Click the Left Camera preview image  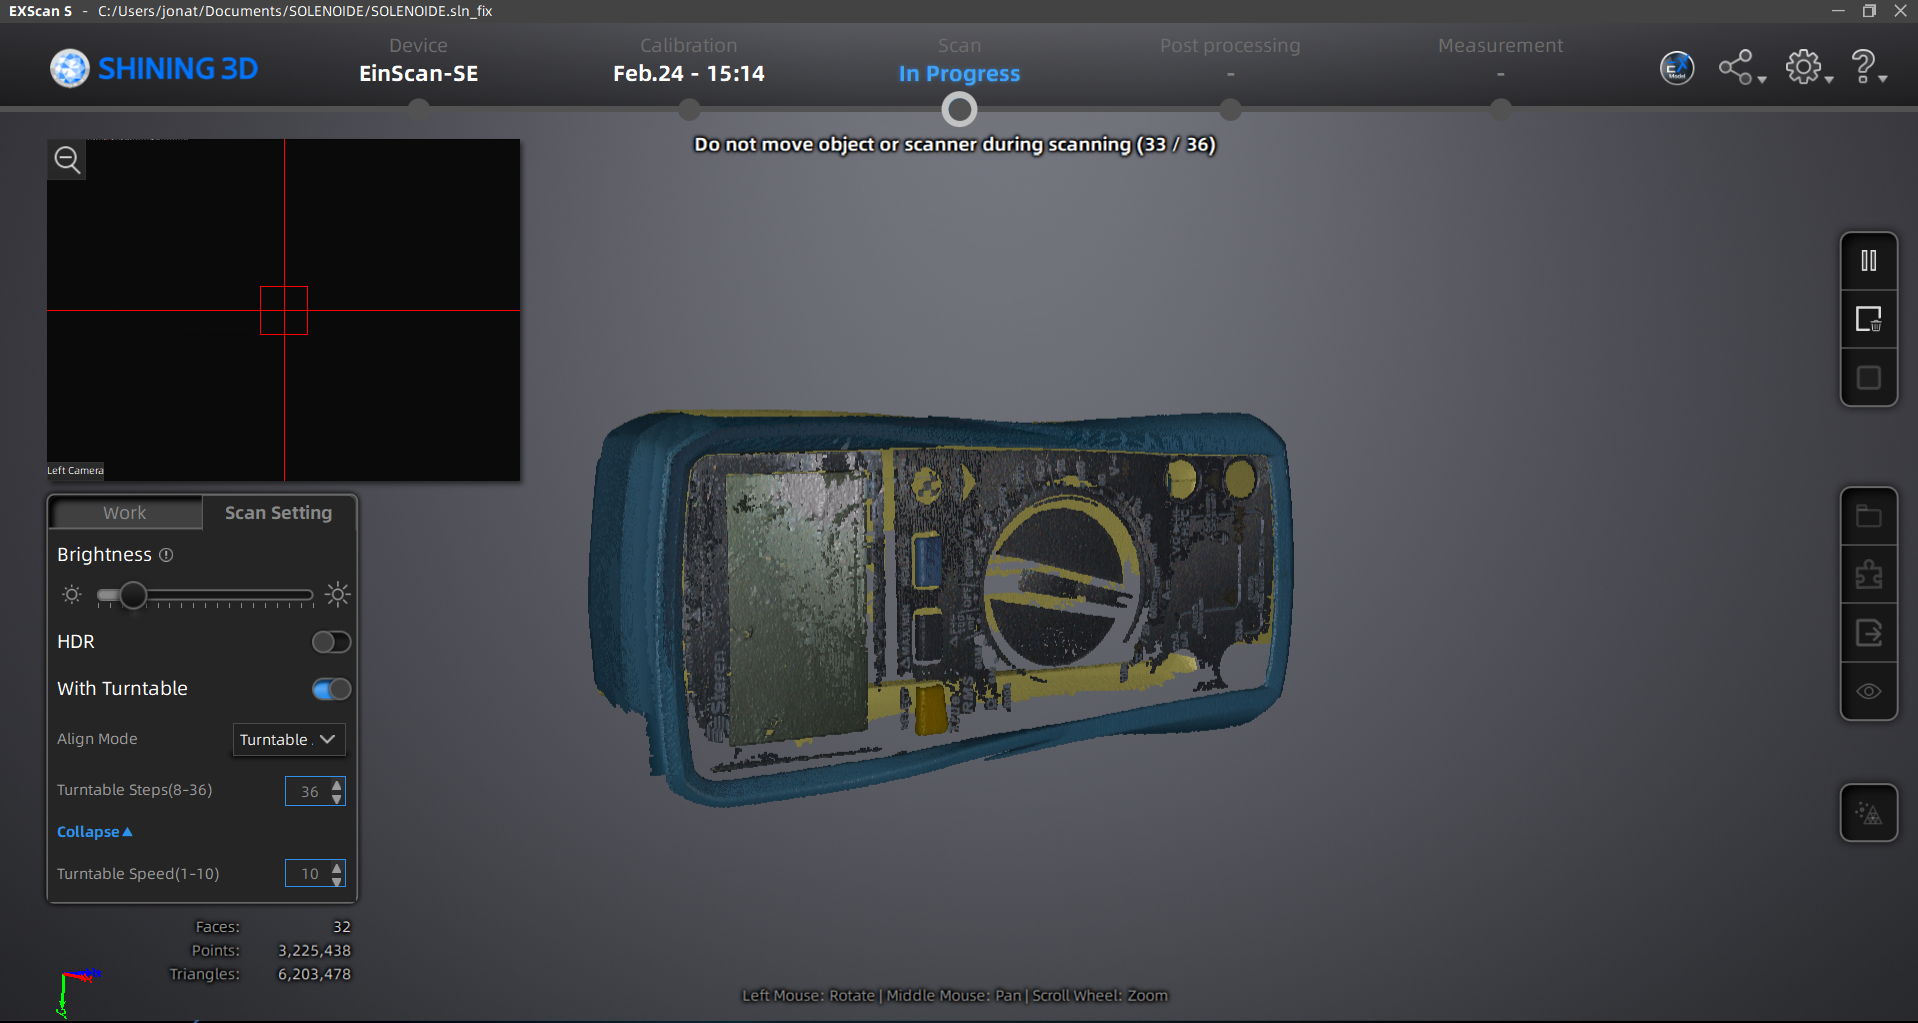click(x=284, y=310)
